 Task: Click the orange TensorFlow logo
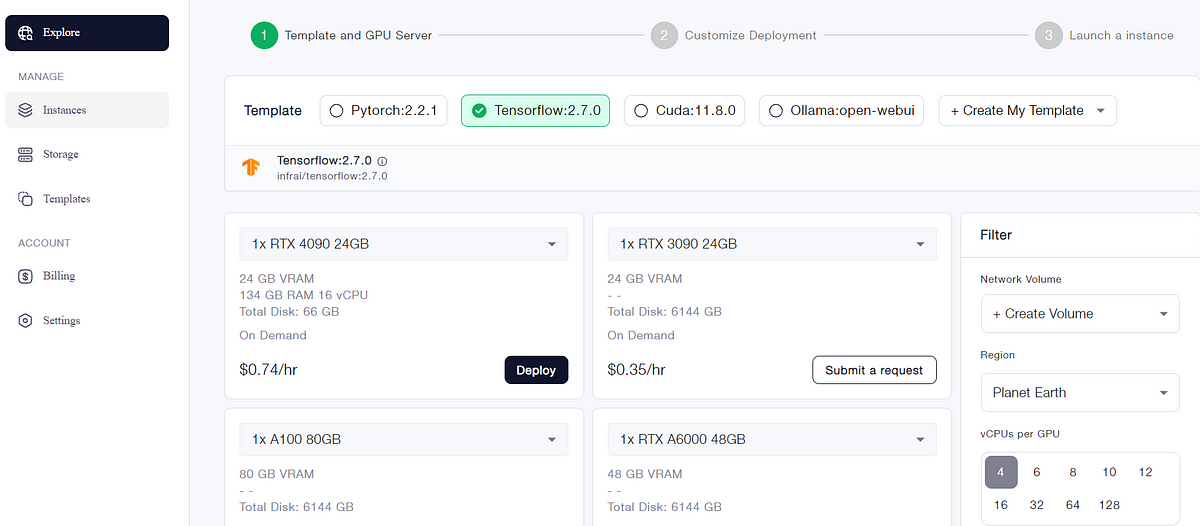[251, 167]
